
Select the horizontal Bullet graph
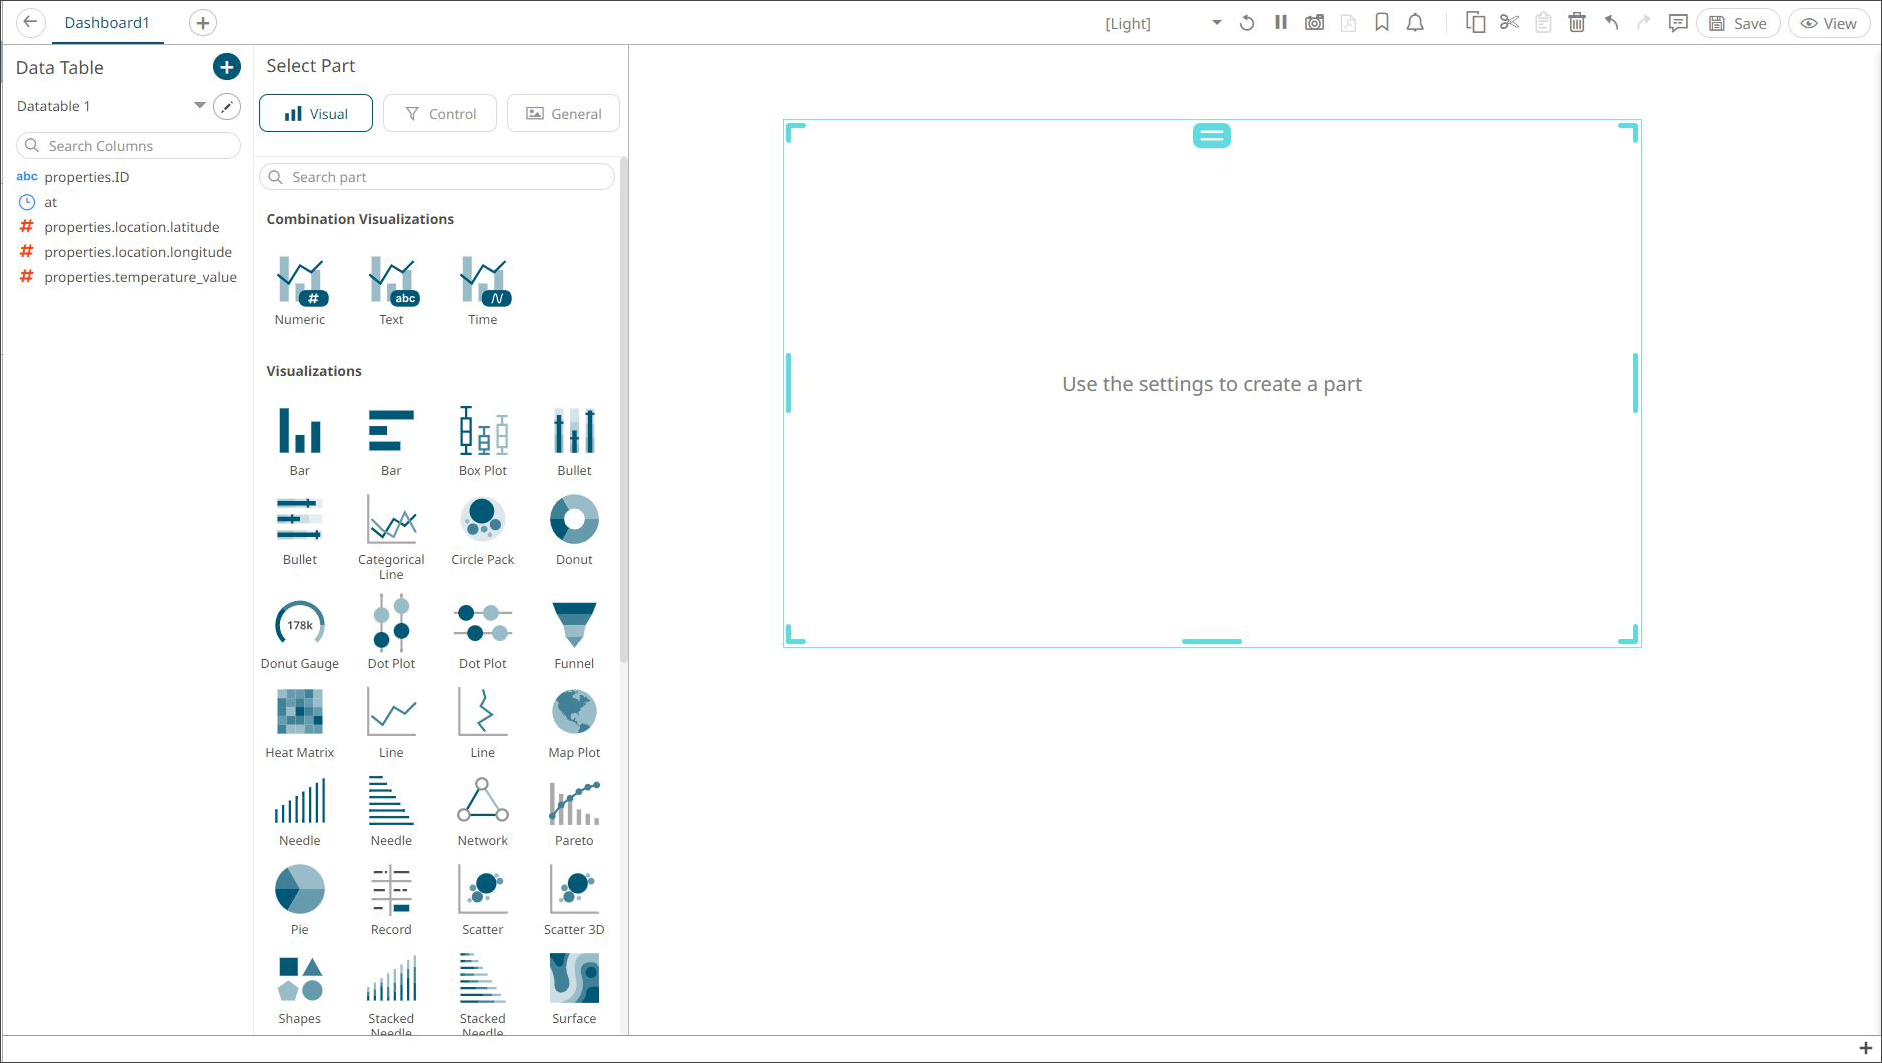[300, 531]
